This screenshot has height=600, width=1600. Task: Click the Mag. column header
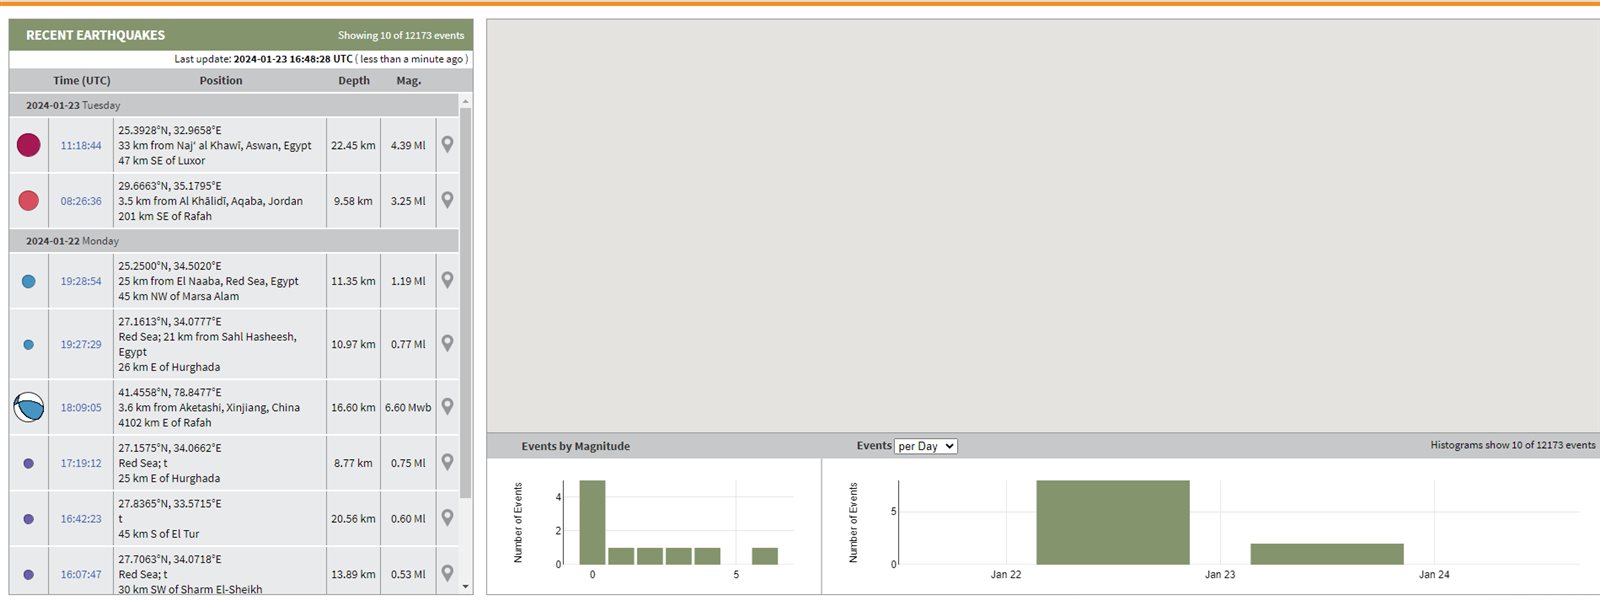[408, 81]
